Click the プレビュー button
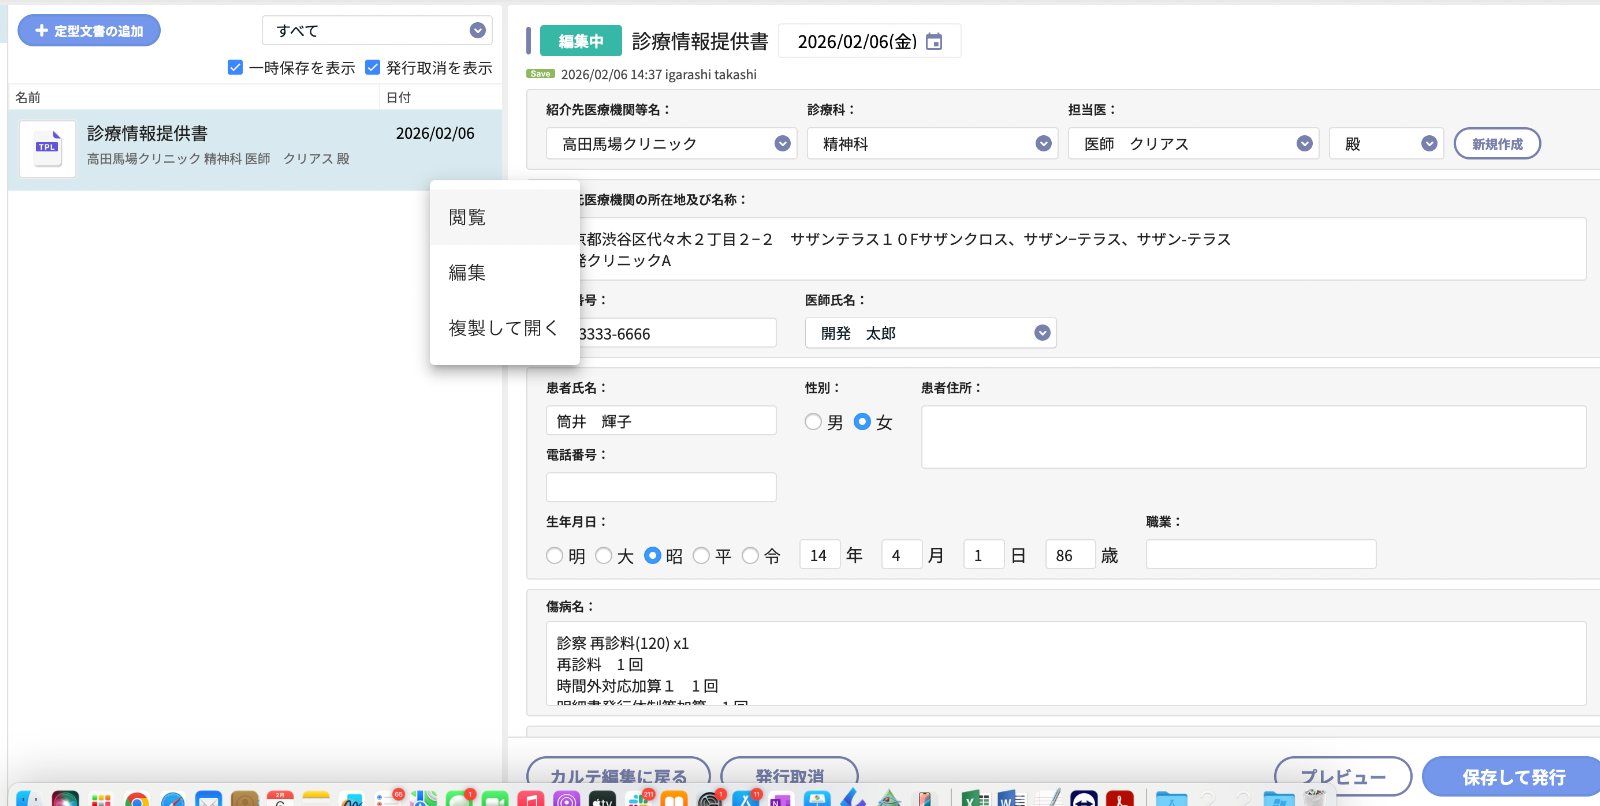The height and width of the screenshot is (806, 1600). 1343,776
